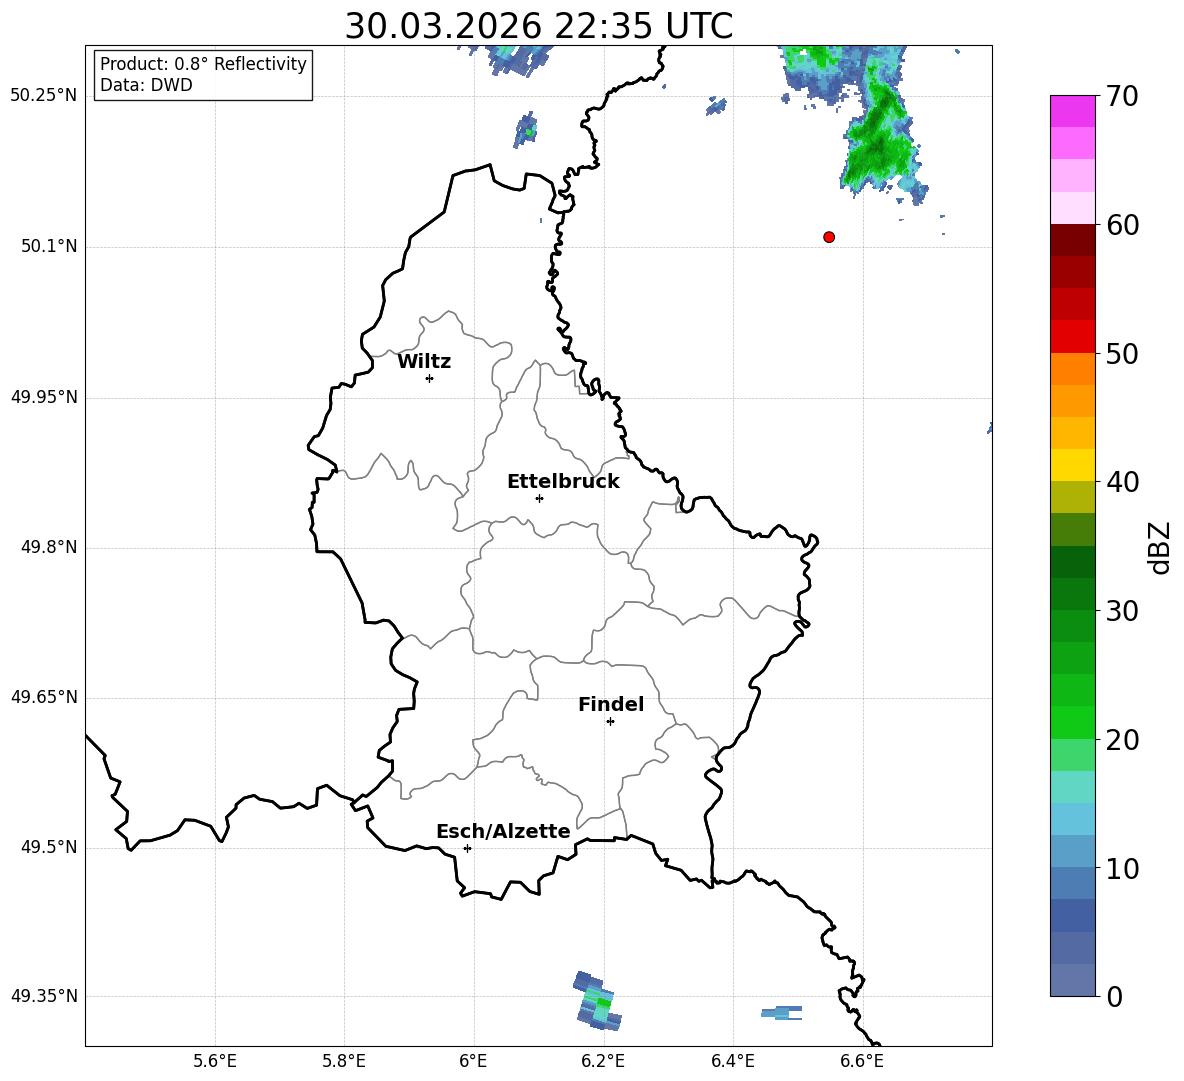Click the longitude label 5.6°E
The height and width of the screenshot is (1081, 1184).
215,1061
